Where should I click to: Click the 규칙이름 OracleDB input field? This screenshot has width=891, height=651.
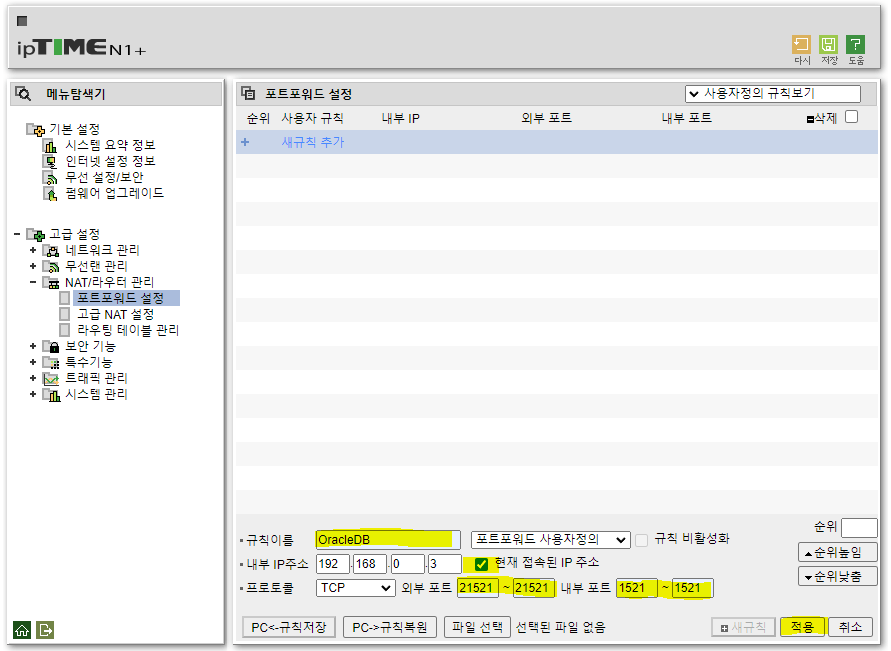pos(388,540)
